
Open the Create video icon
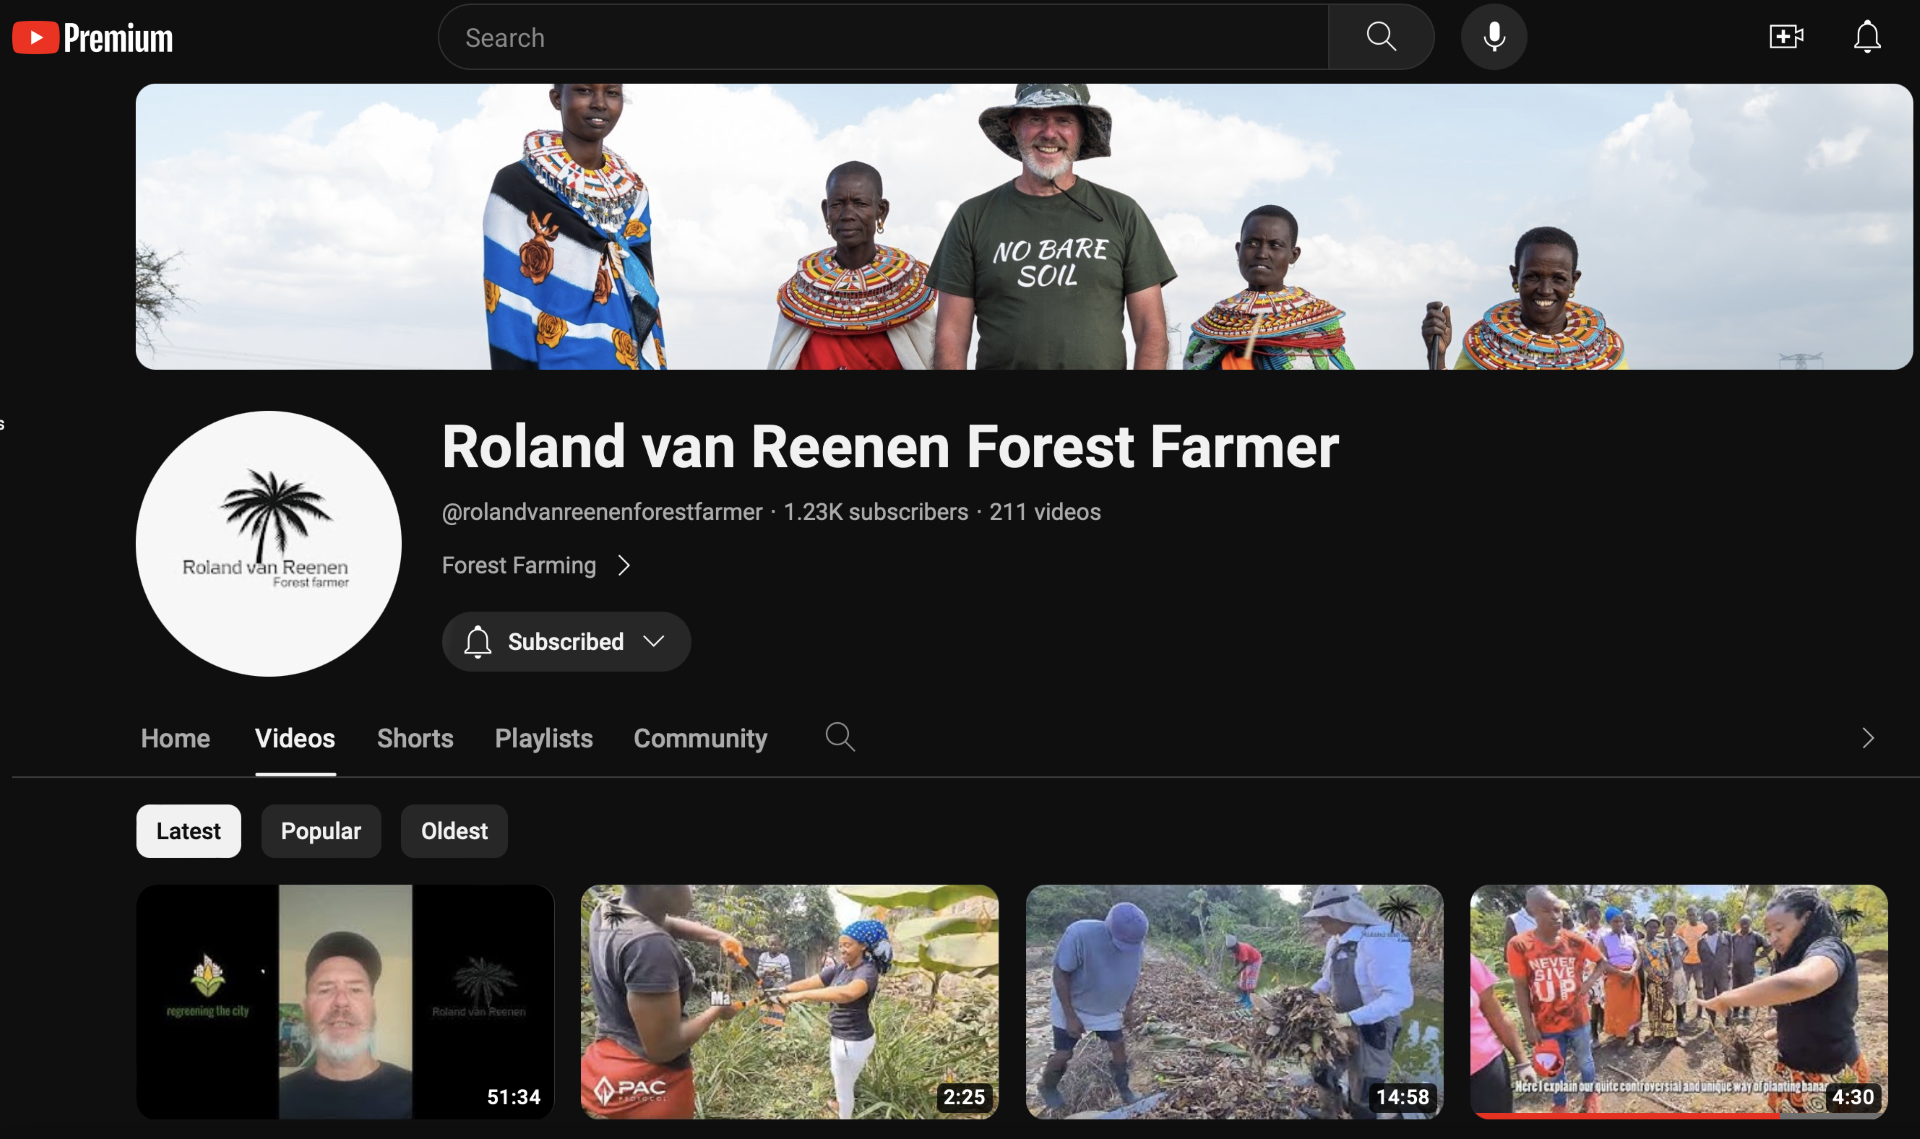click(x=1785, y=37)
